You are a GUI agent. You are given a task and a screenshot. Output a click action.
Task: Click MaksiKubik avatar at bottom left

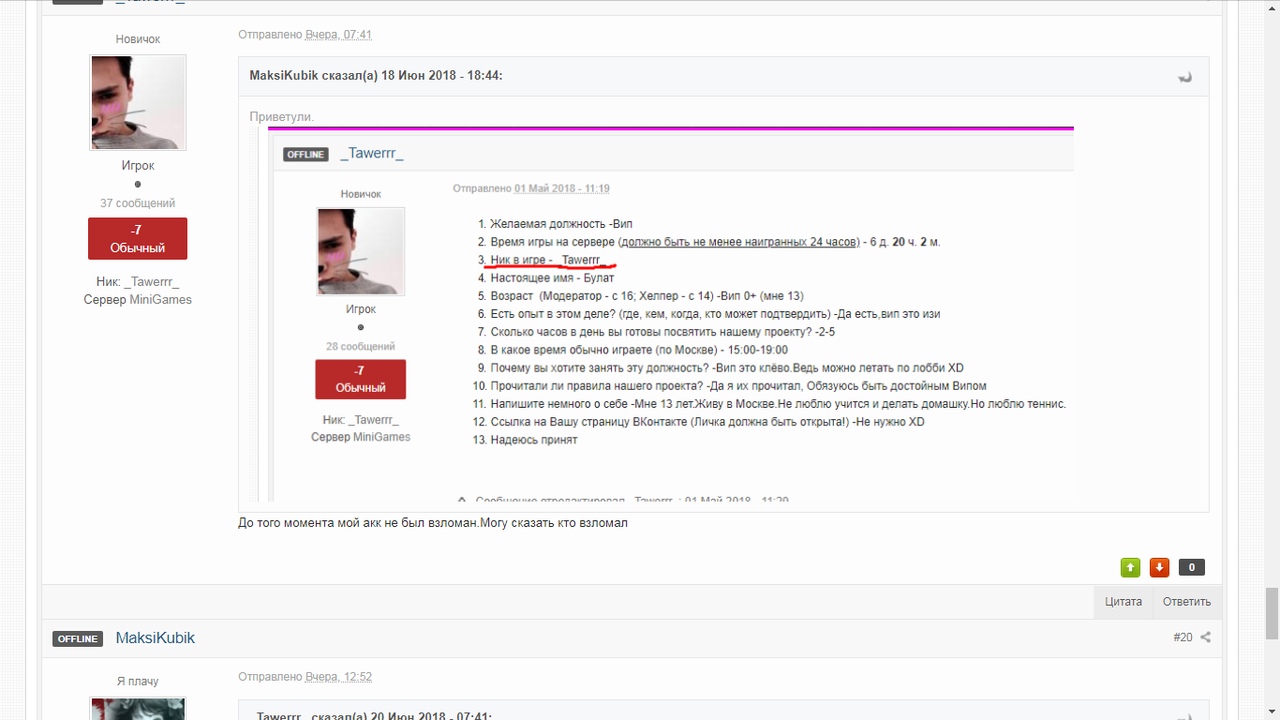tap(138, 709)
